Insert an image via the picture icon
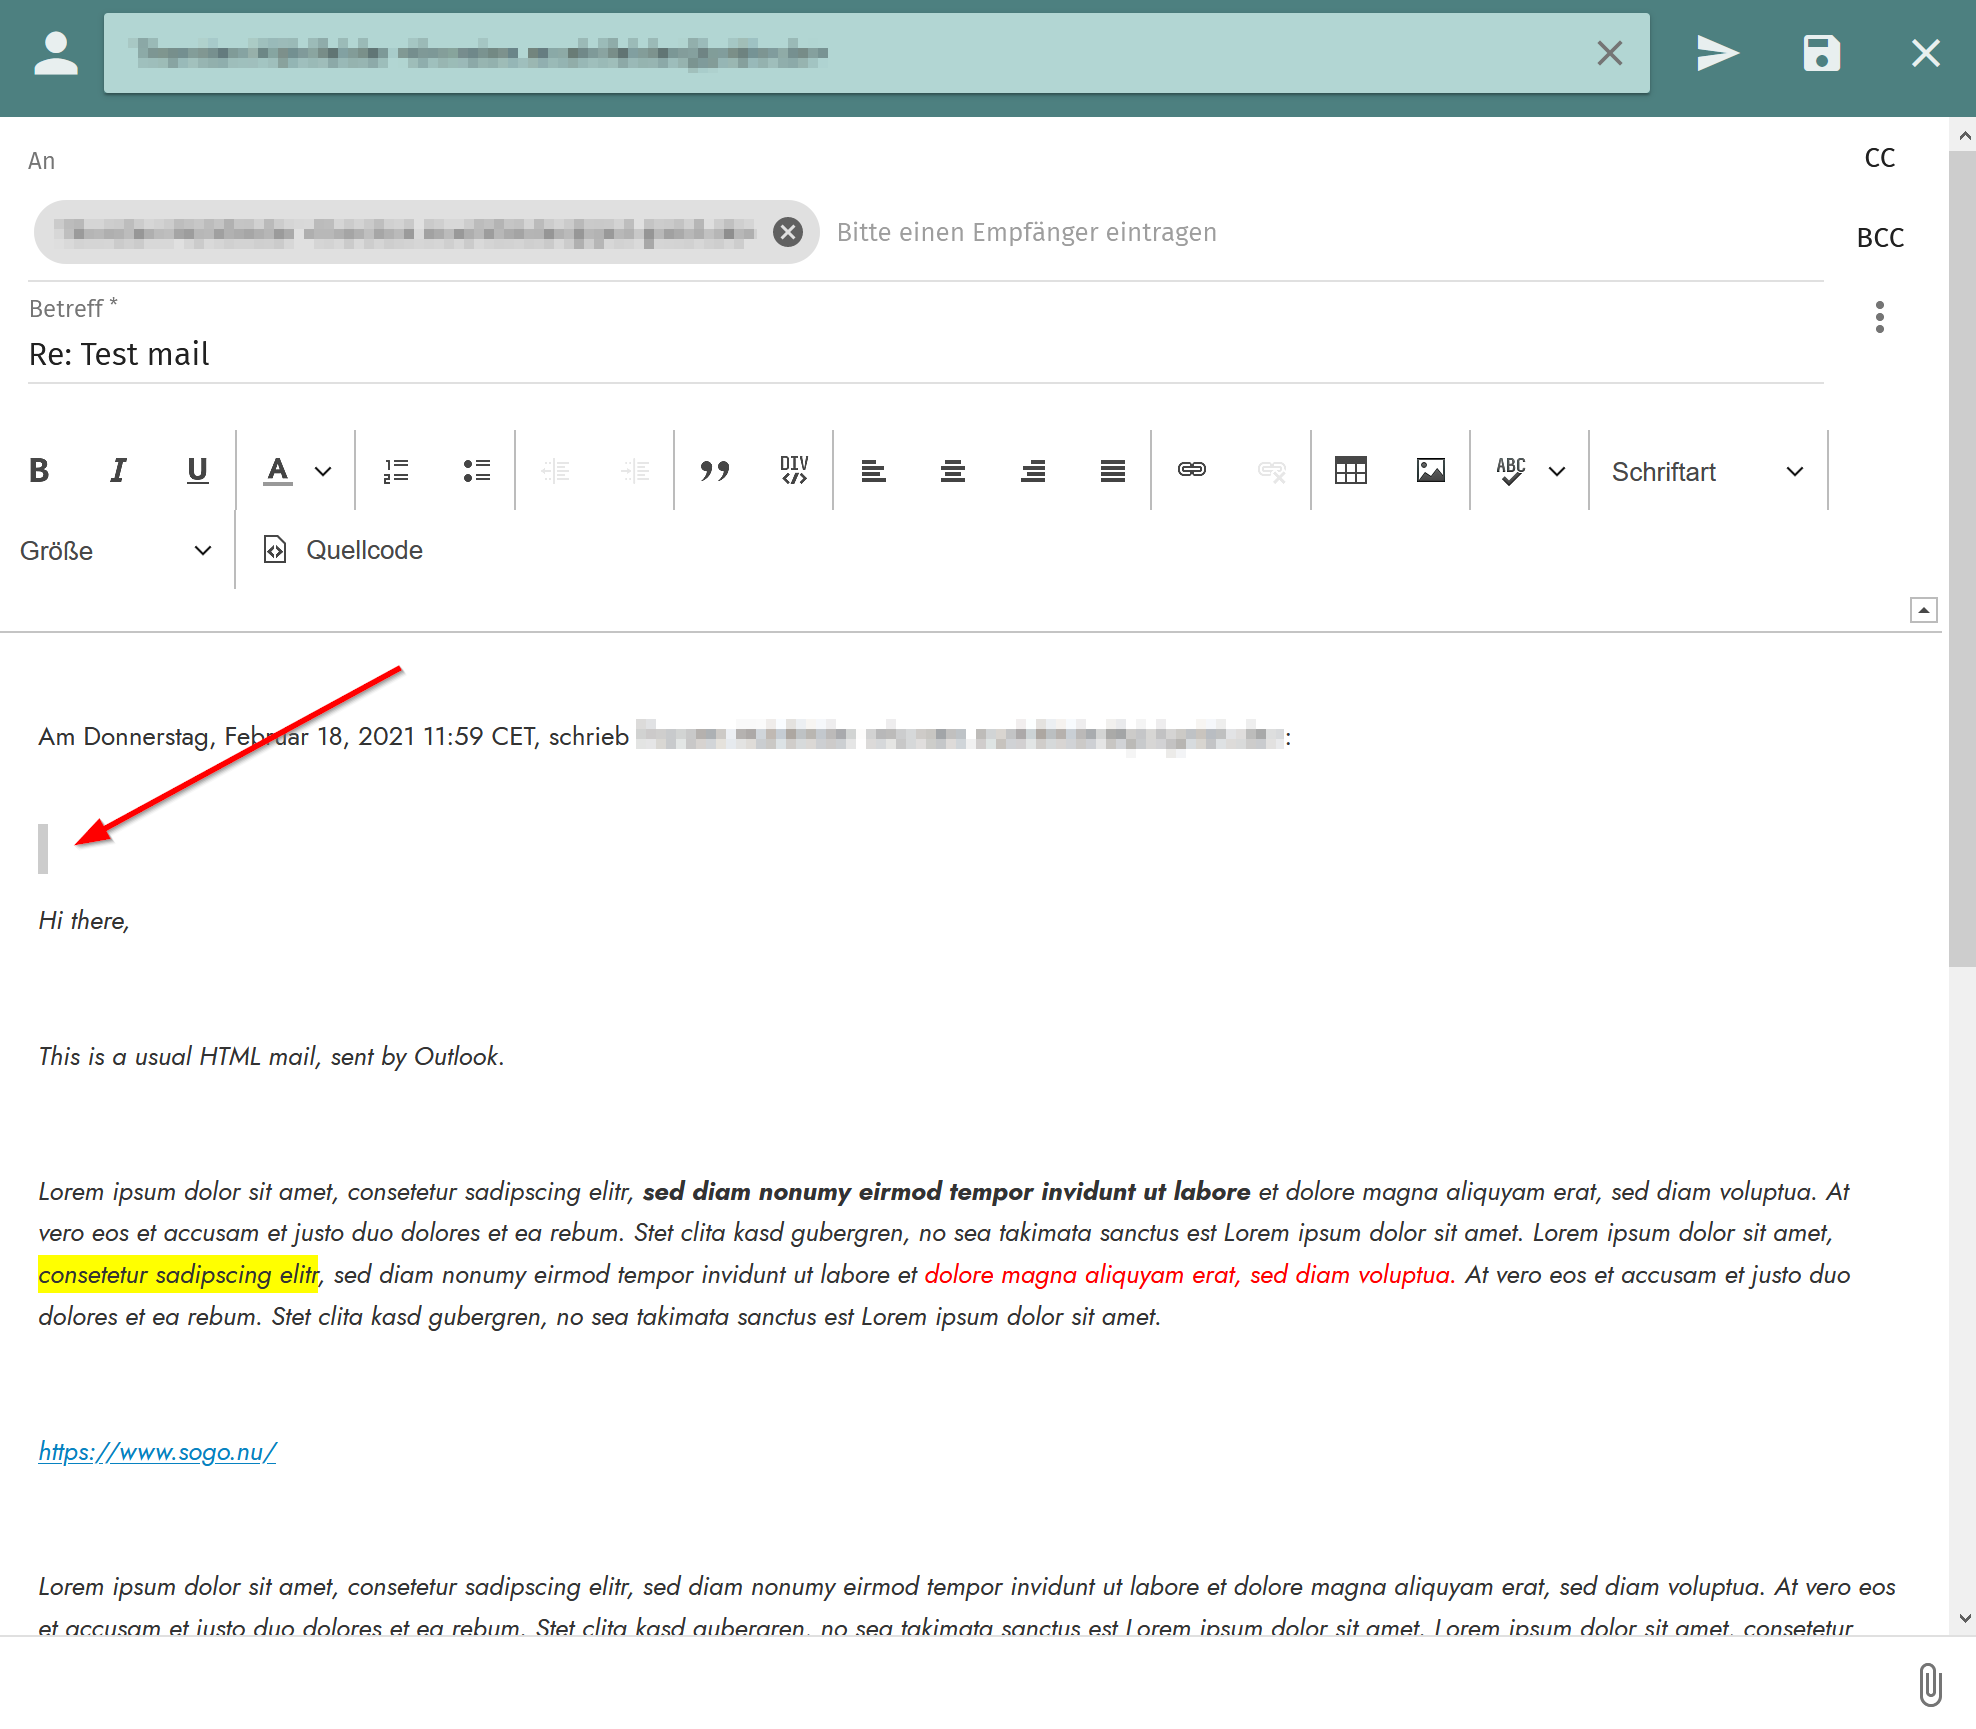 click(x=1430, y=470)
